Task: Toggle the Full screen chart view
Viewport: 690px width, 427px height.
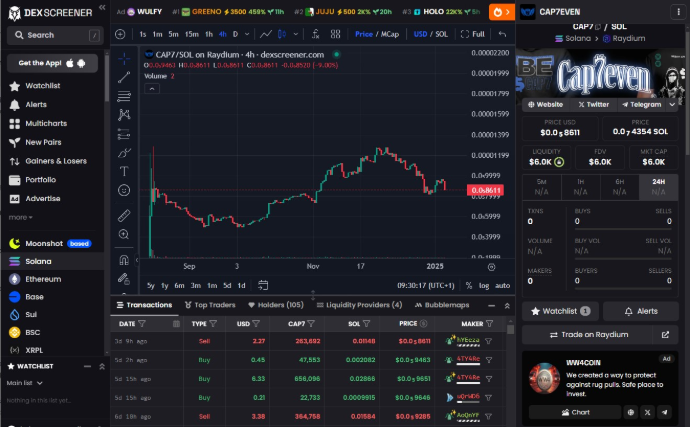Action: (x=473, y=34)
